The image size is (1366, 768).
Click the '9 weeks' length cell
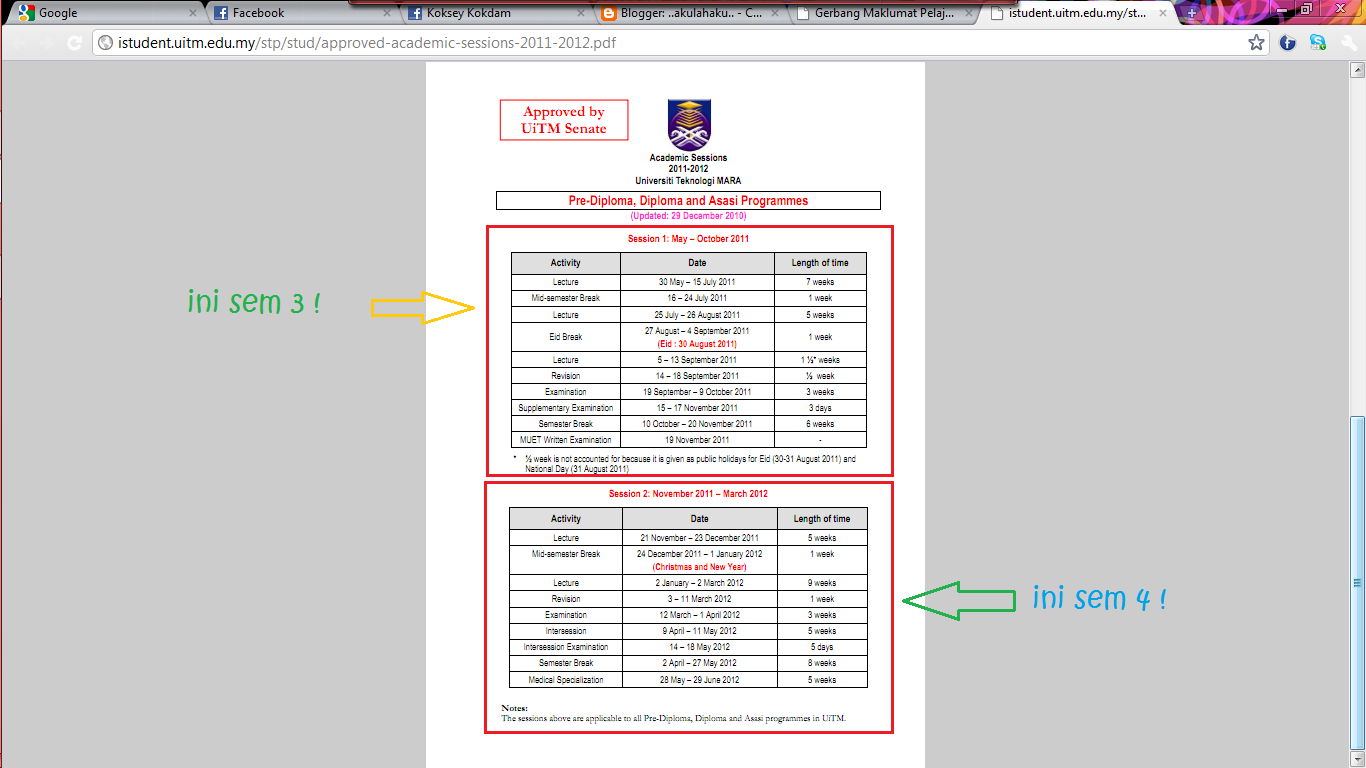(822, 583)
